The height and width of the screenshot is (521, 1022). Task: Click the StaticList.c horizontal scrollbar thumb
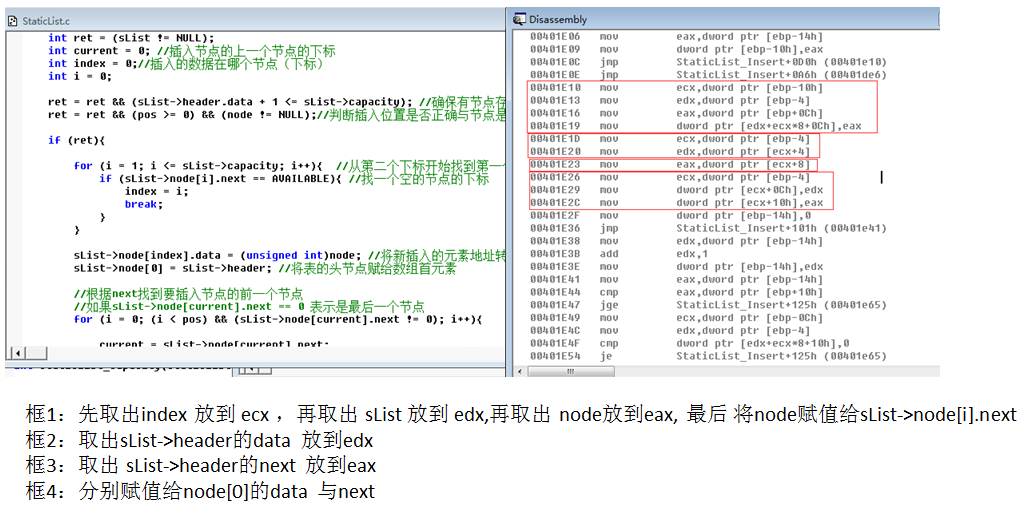click(x=36, y=353)
